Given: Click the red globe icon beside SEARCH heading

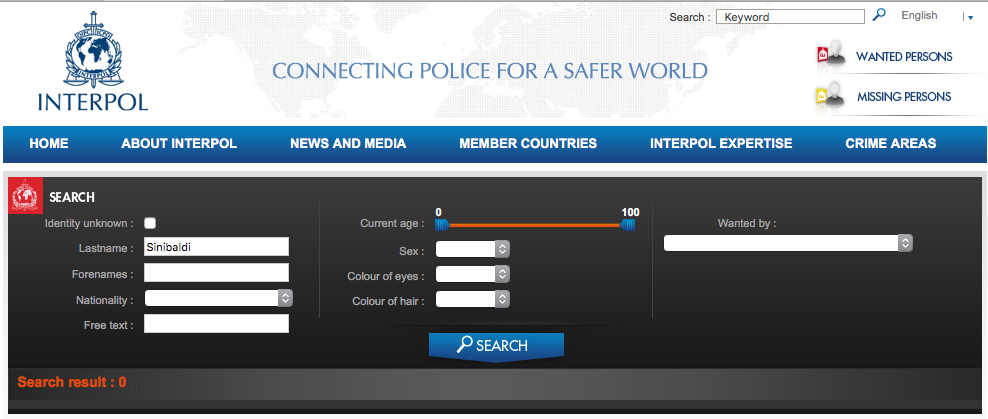Looking at the screenshot, I should pyautogui.click(x=25, y=196).
